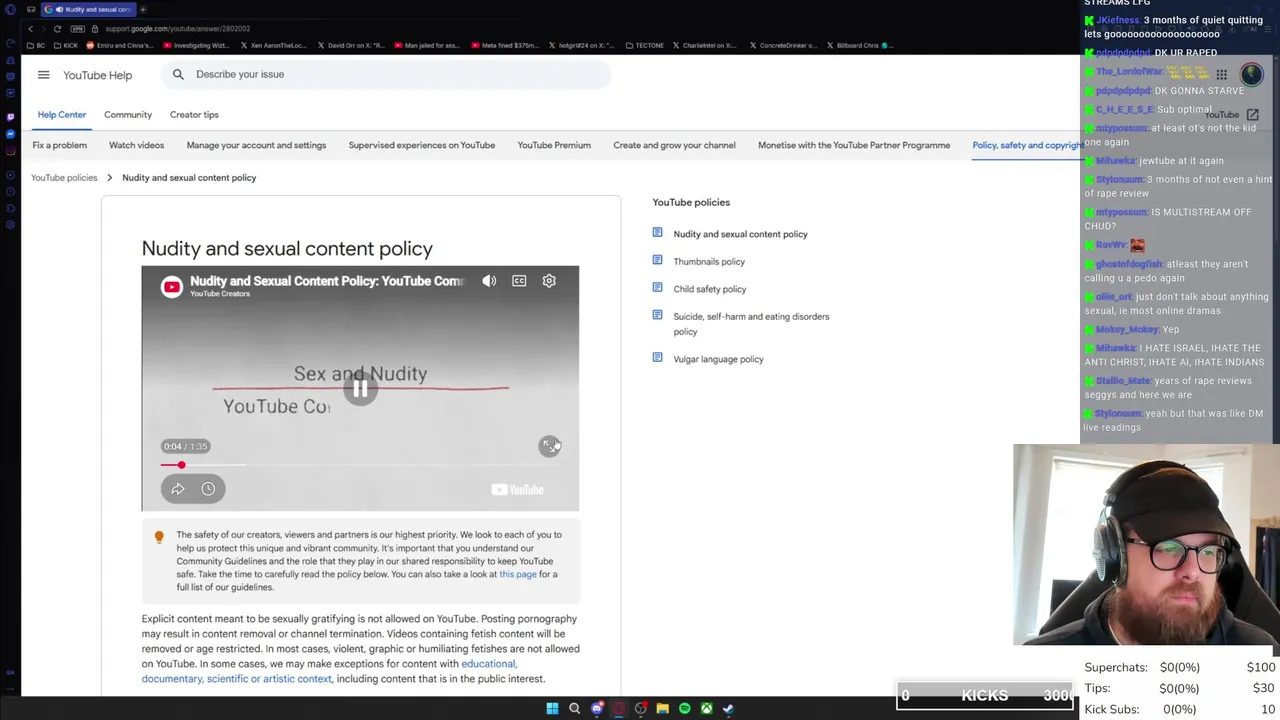Open the video title link in player
Screen dimensions: 1280x720
[x=327, y=281]
